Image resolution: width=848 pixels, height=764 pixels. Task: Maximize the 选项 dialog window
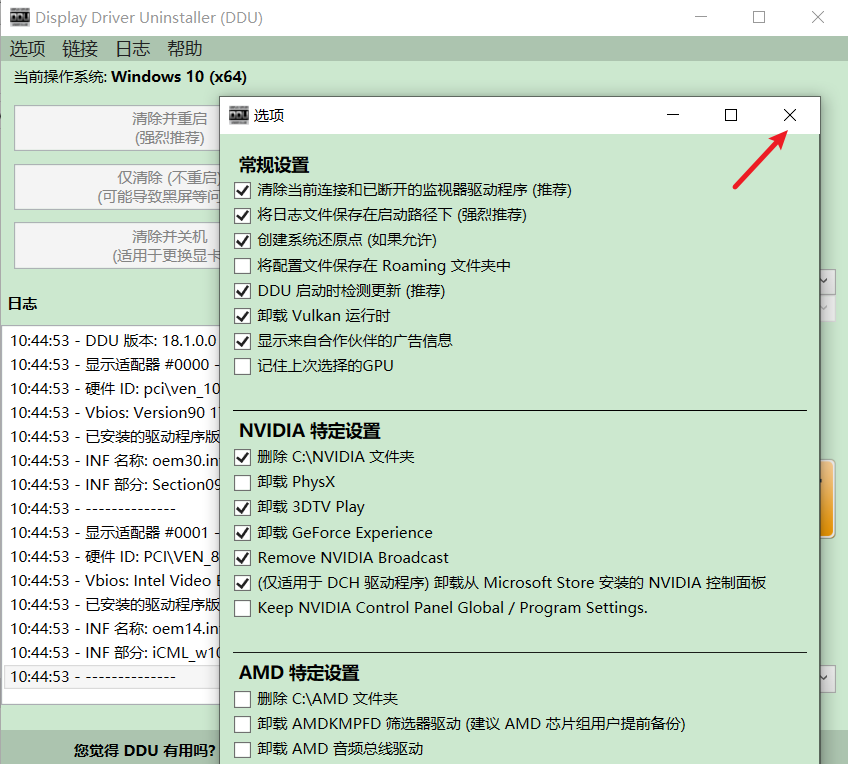pyautogui.click(x=731, y=115)
